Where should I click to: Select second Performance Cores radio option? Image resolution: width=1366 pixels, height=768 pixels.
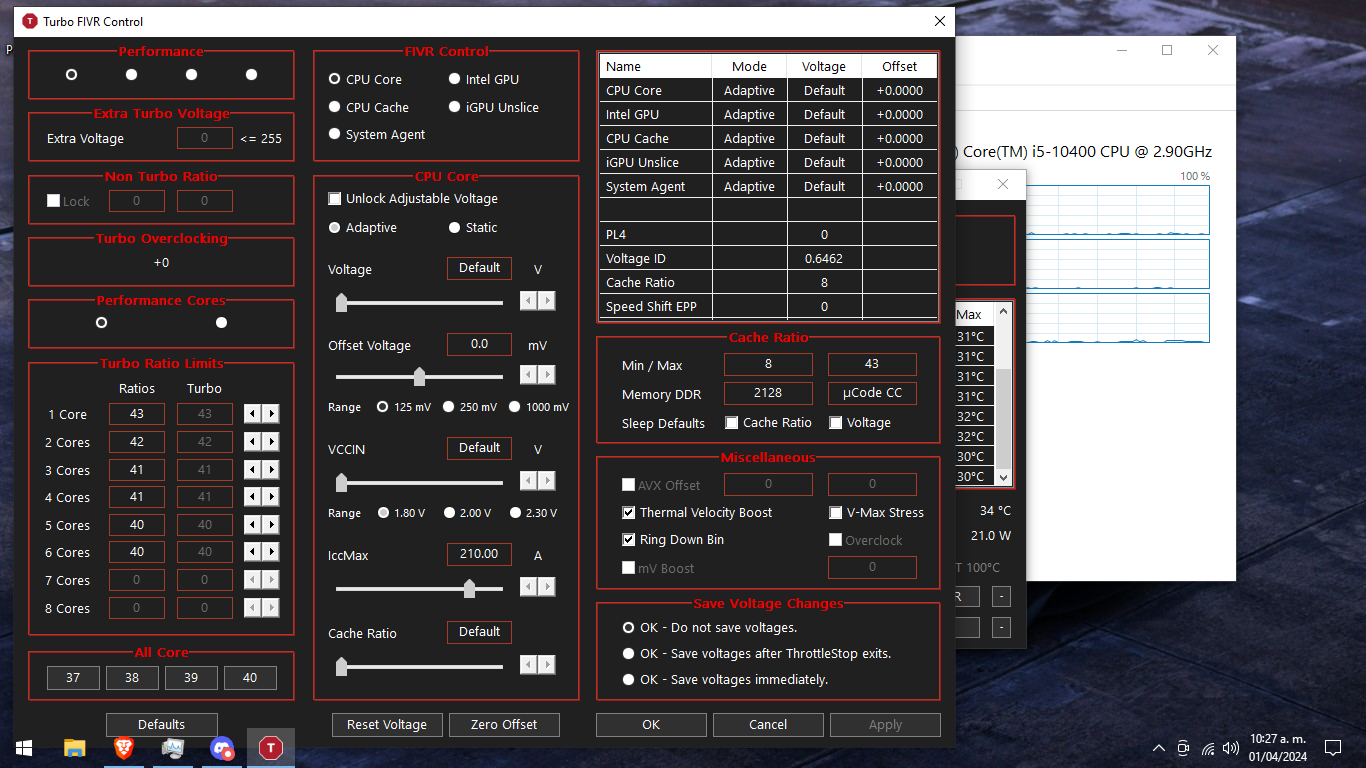tap(221, 322)
